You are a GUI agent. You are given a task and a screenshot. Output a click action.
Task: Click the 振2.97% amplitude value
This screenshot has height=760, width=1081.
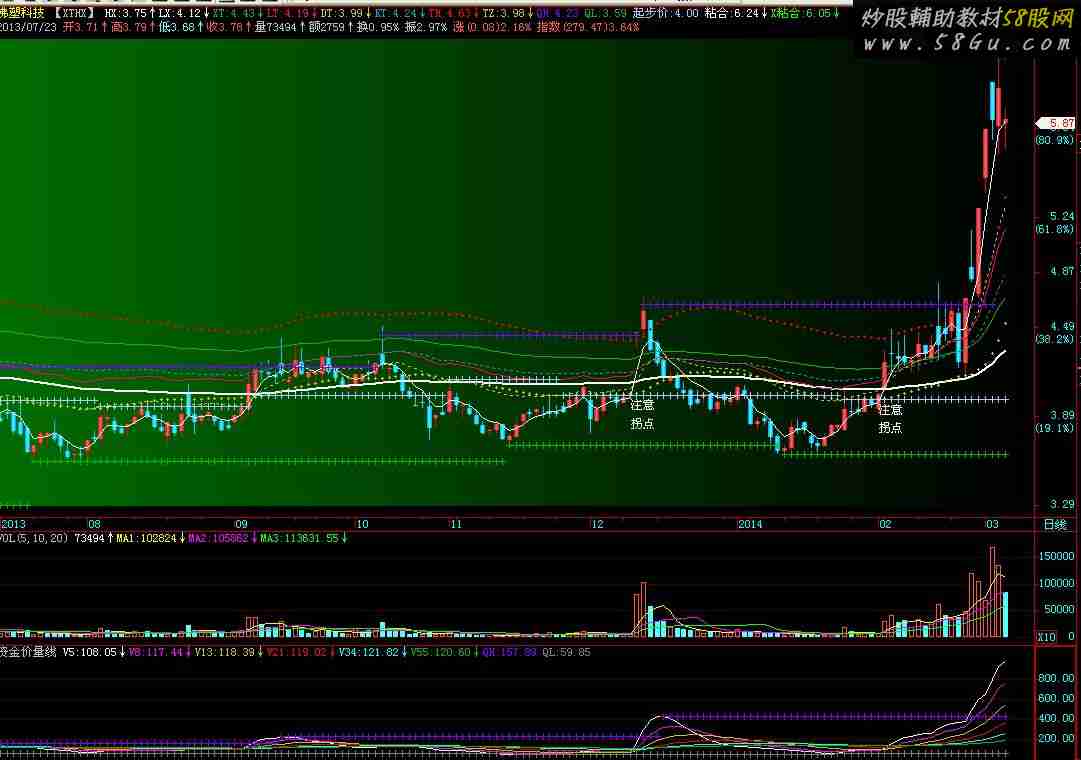click(425, 28)
